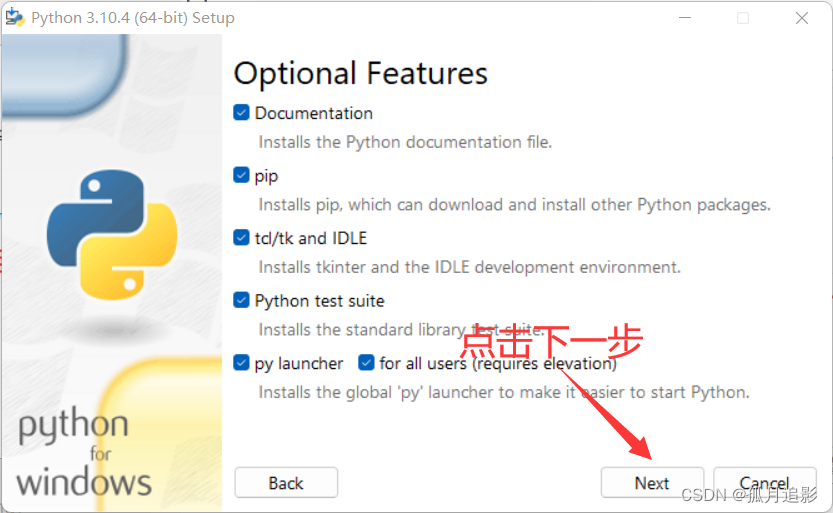Cancel the Python setup
The width and height of the screenshot is (833, 513).
tap(764, 483)
